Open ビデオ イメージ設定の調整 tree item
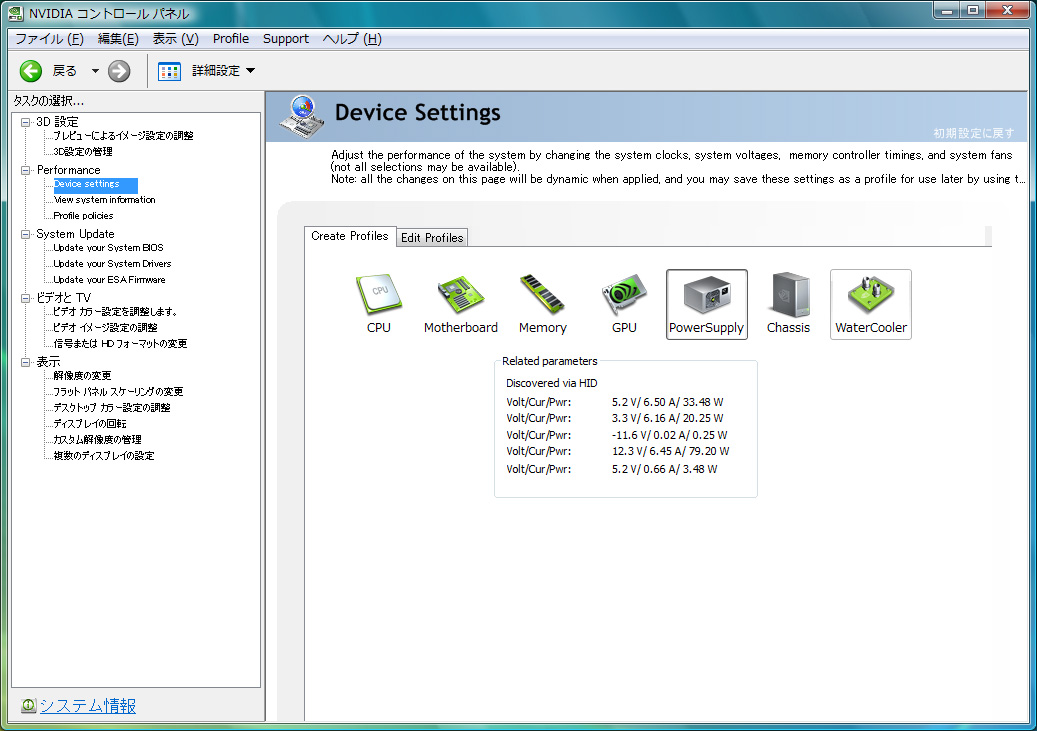The height and width of the screenshot is (731, 1037). click(105, 327)
